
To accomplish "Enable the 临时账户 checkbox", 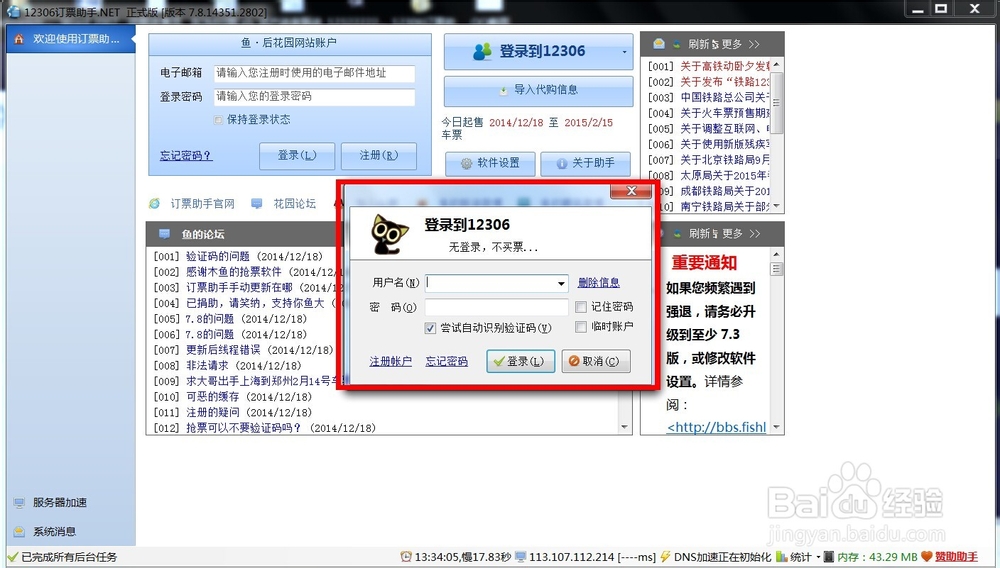I will click(580, 326).
